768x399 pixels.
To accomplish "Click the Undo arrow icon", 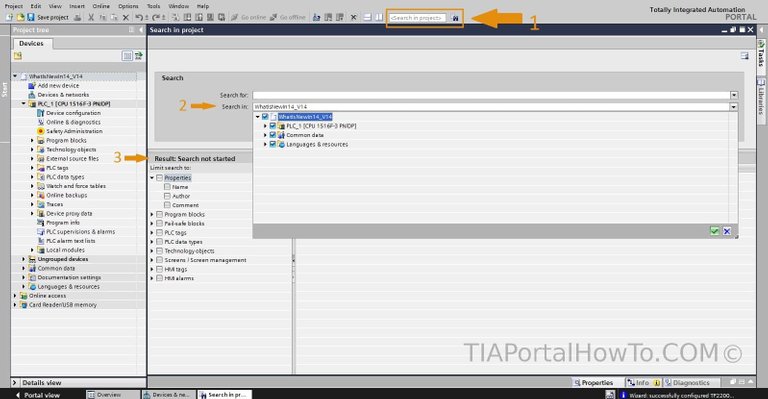I will click(139, 17).
